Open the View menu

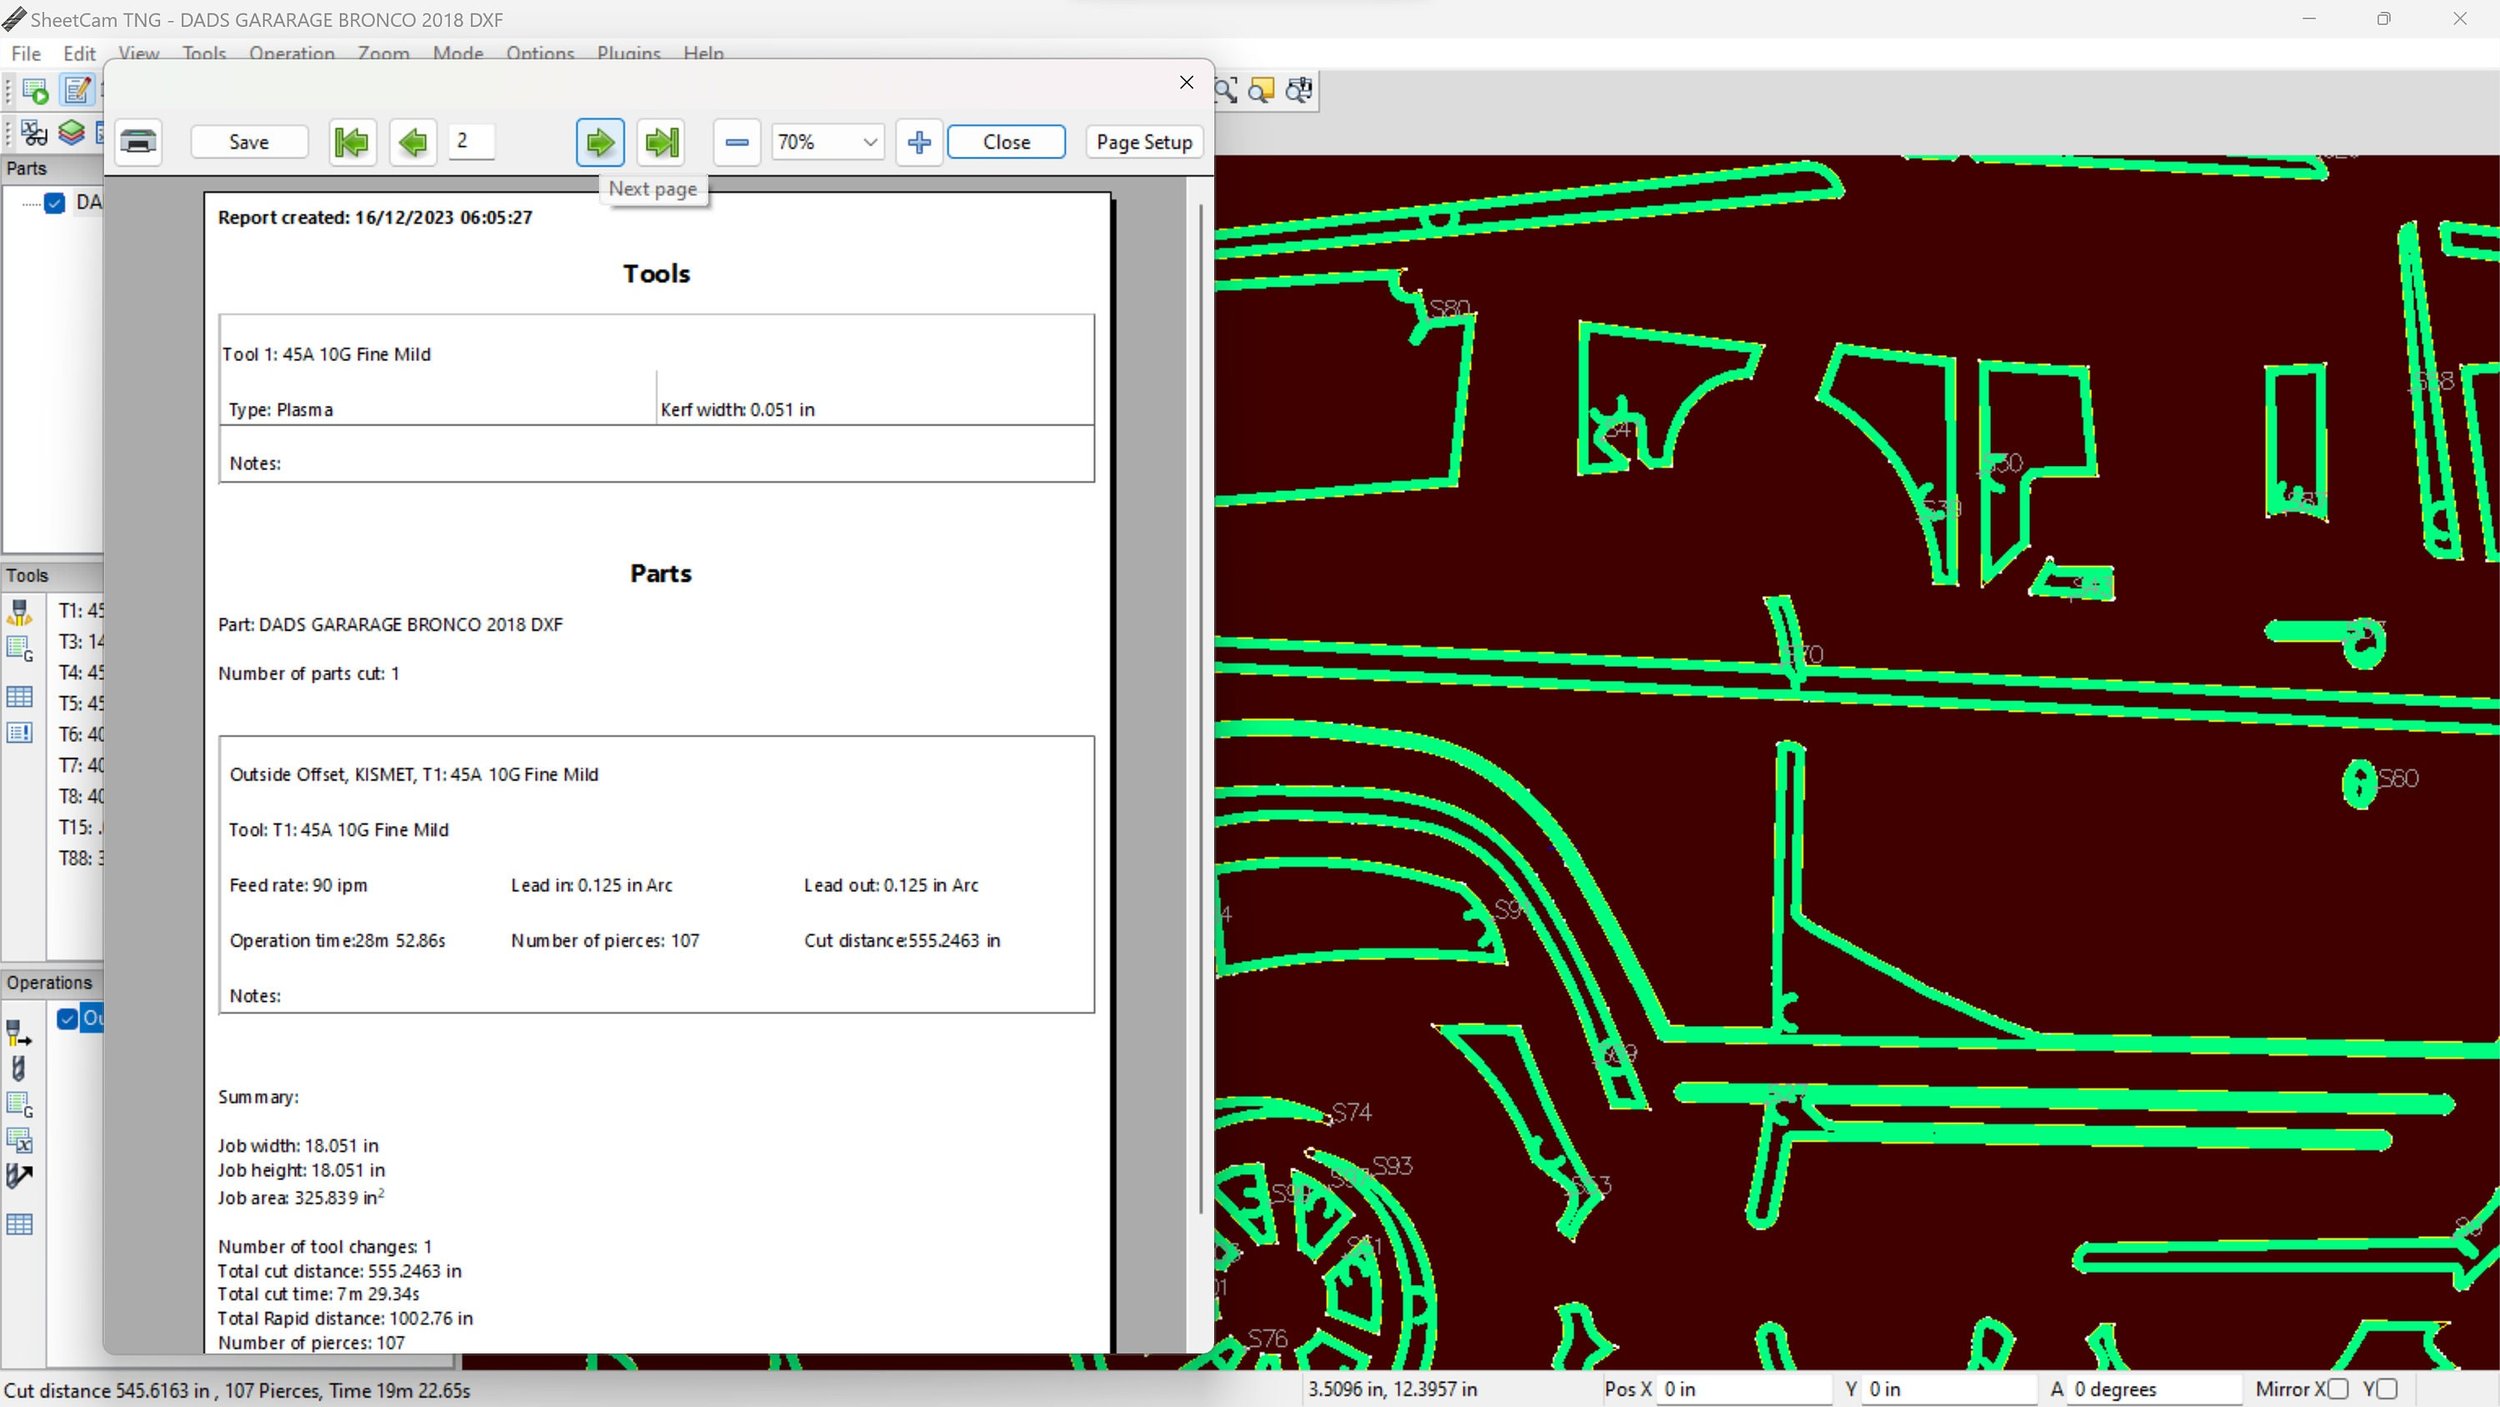pyautogui.click(x=139, y=53)
